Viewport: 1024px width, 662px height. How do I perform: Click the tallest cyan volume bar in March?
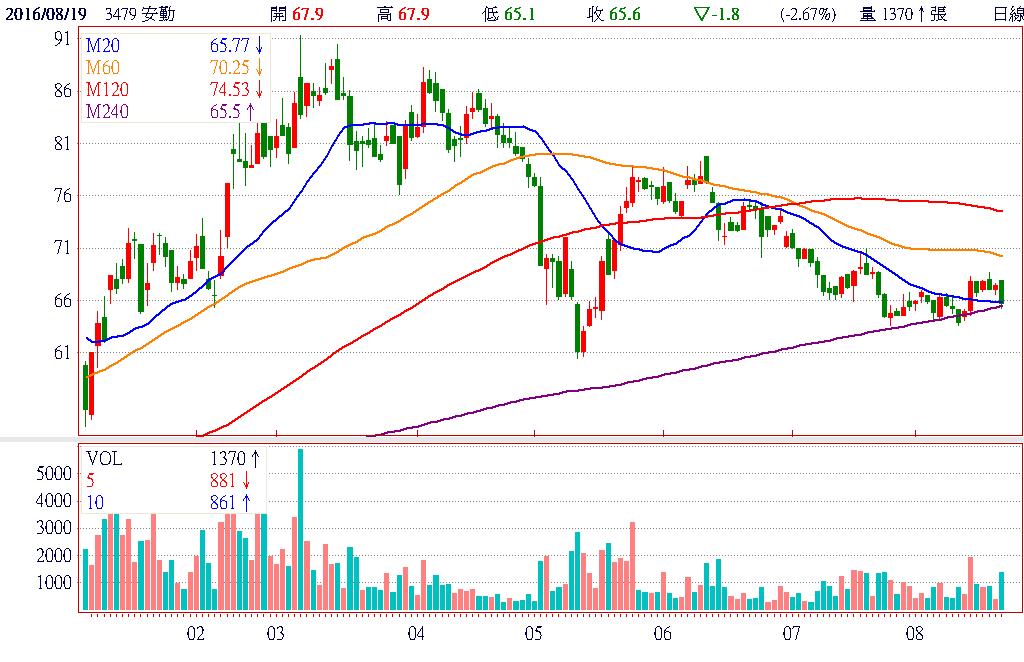[x=300, y=530]
